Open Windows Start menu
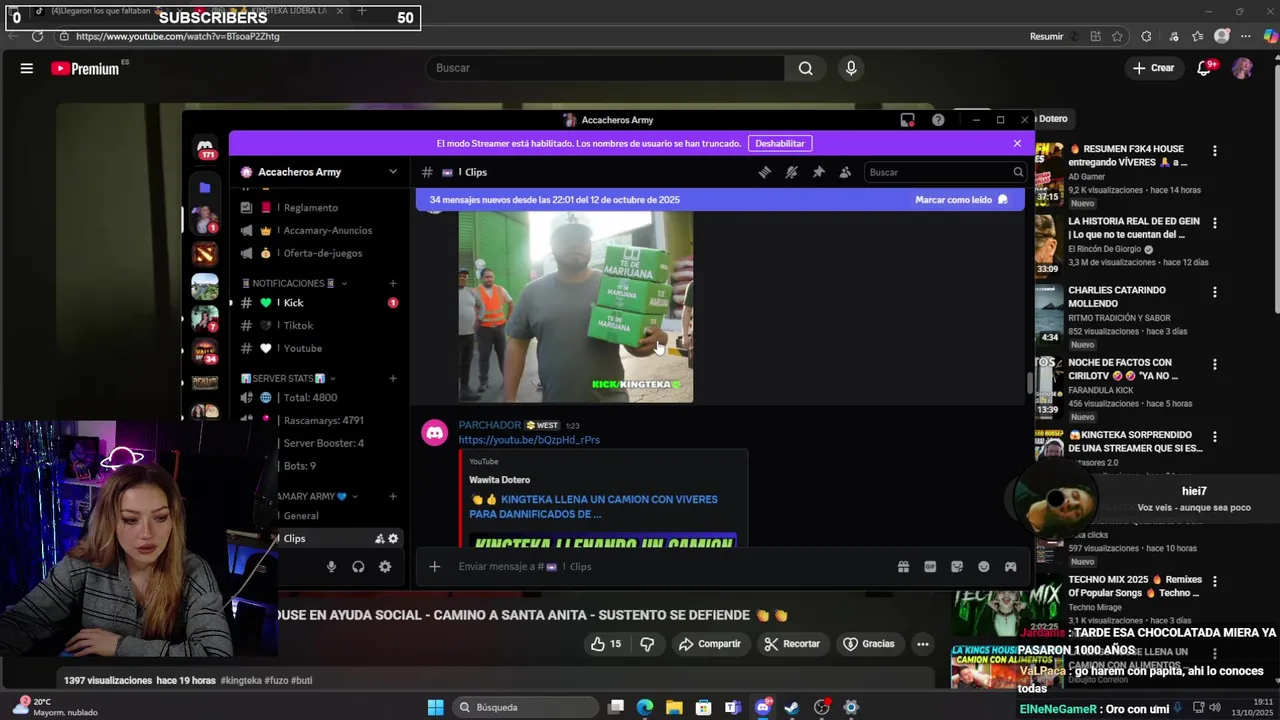 pyautogui.click(x=436, y=707)
